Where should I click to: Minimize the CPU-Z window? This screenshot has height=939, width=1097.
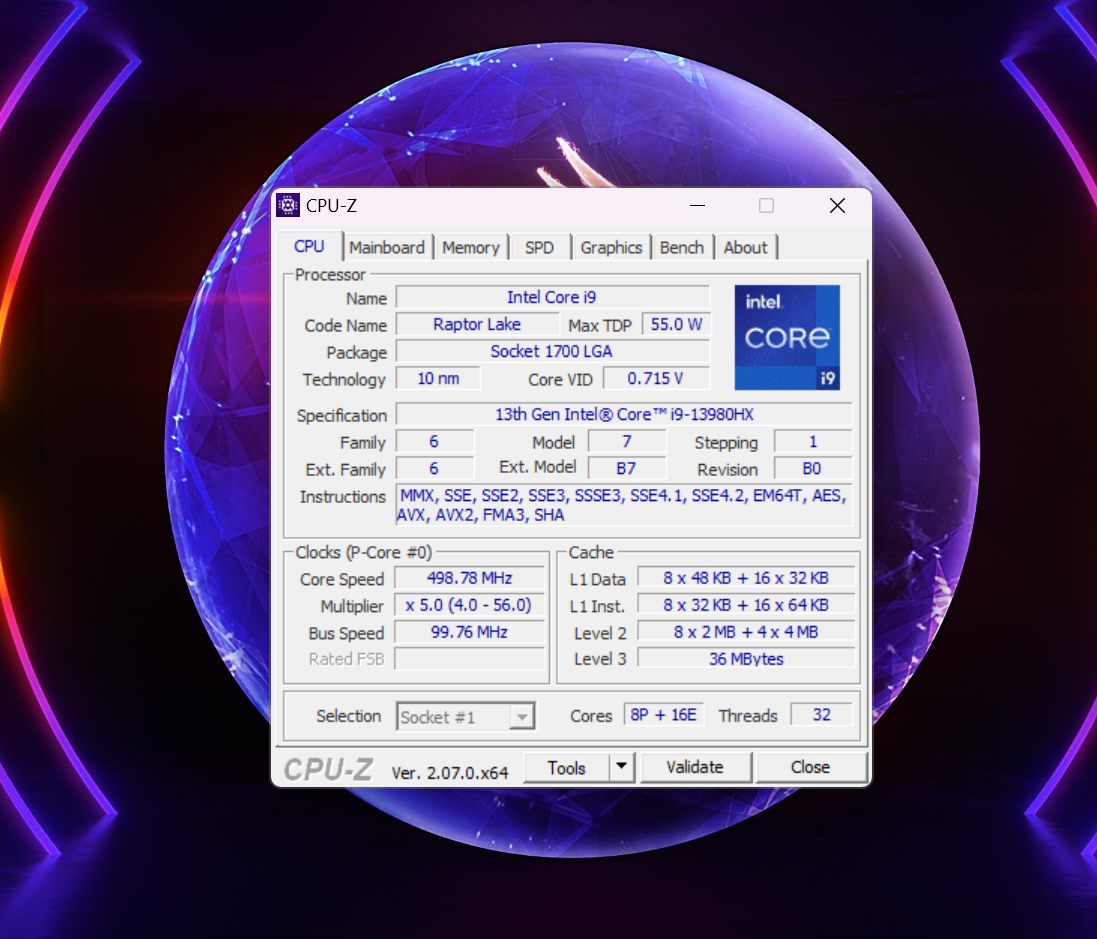698,206
